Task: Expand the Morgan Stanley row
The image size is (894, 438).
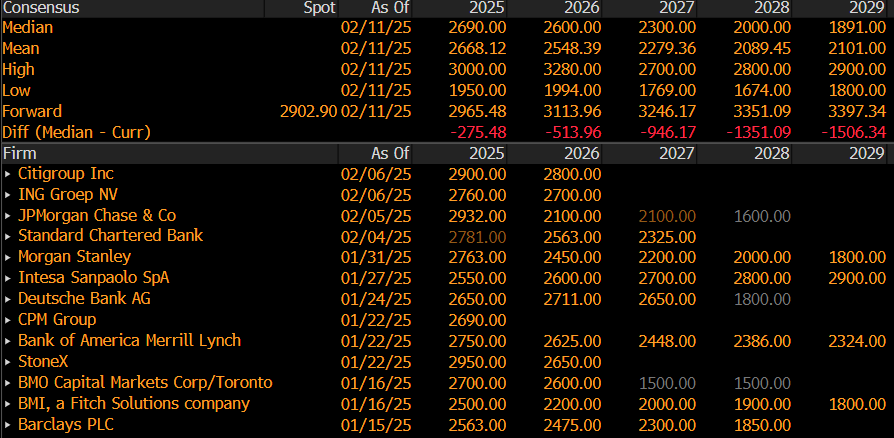Action: [x=7, y=257]
